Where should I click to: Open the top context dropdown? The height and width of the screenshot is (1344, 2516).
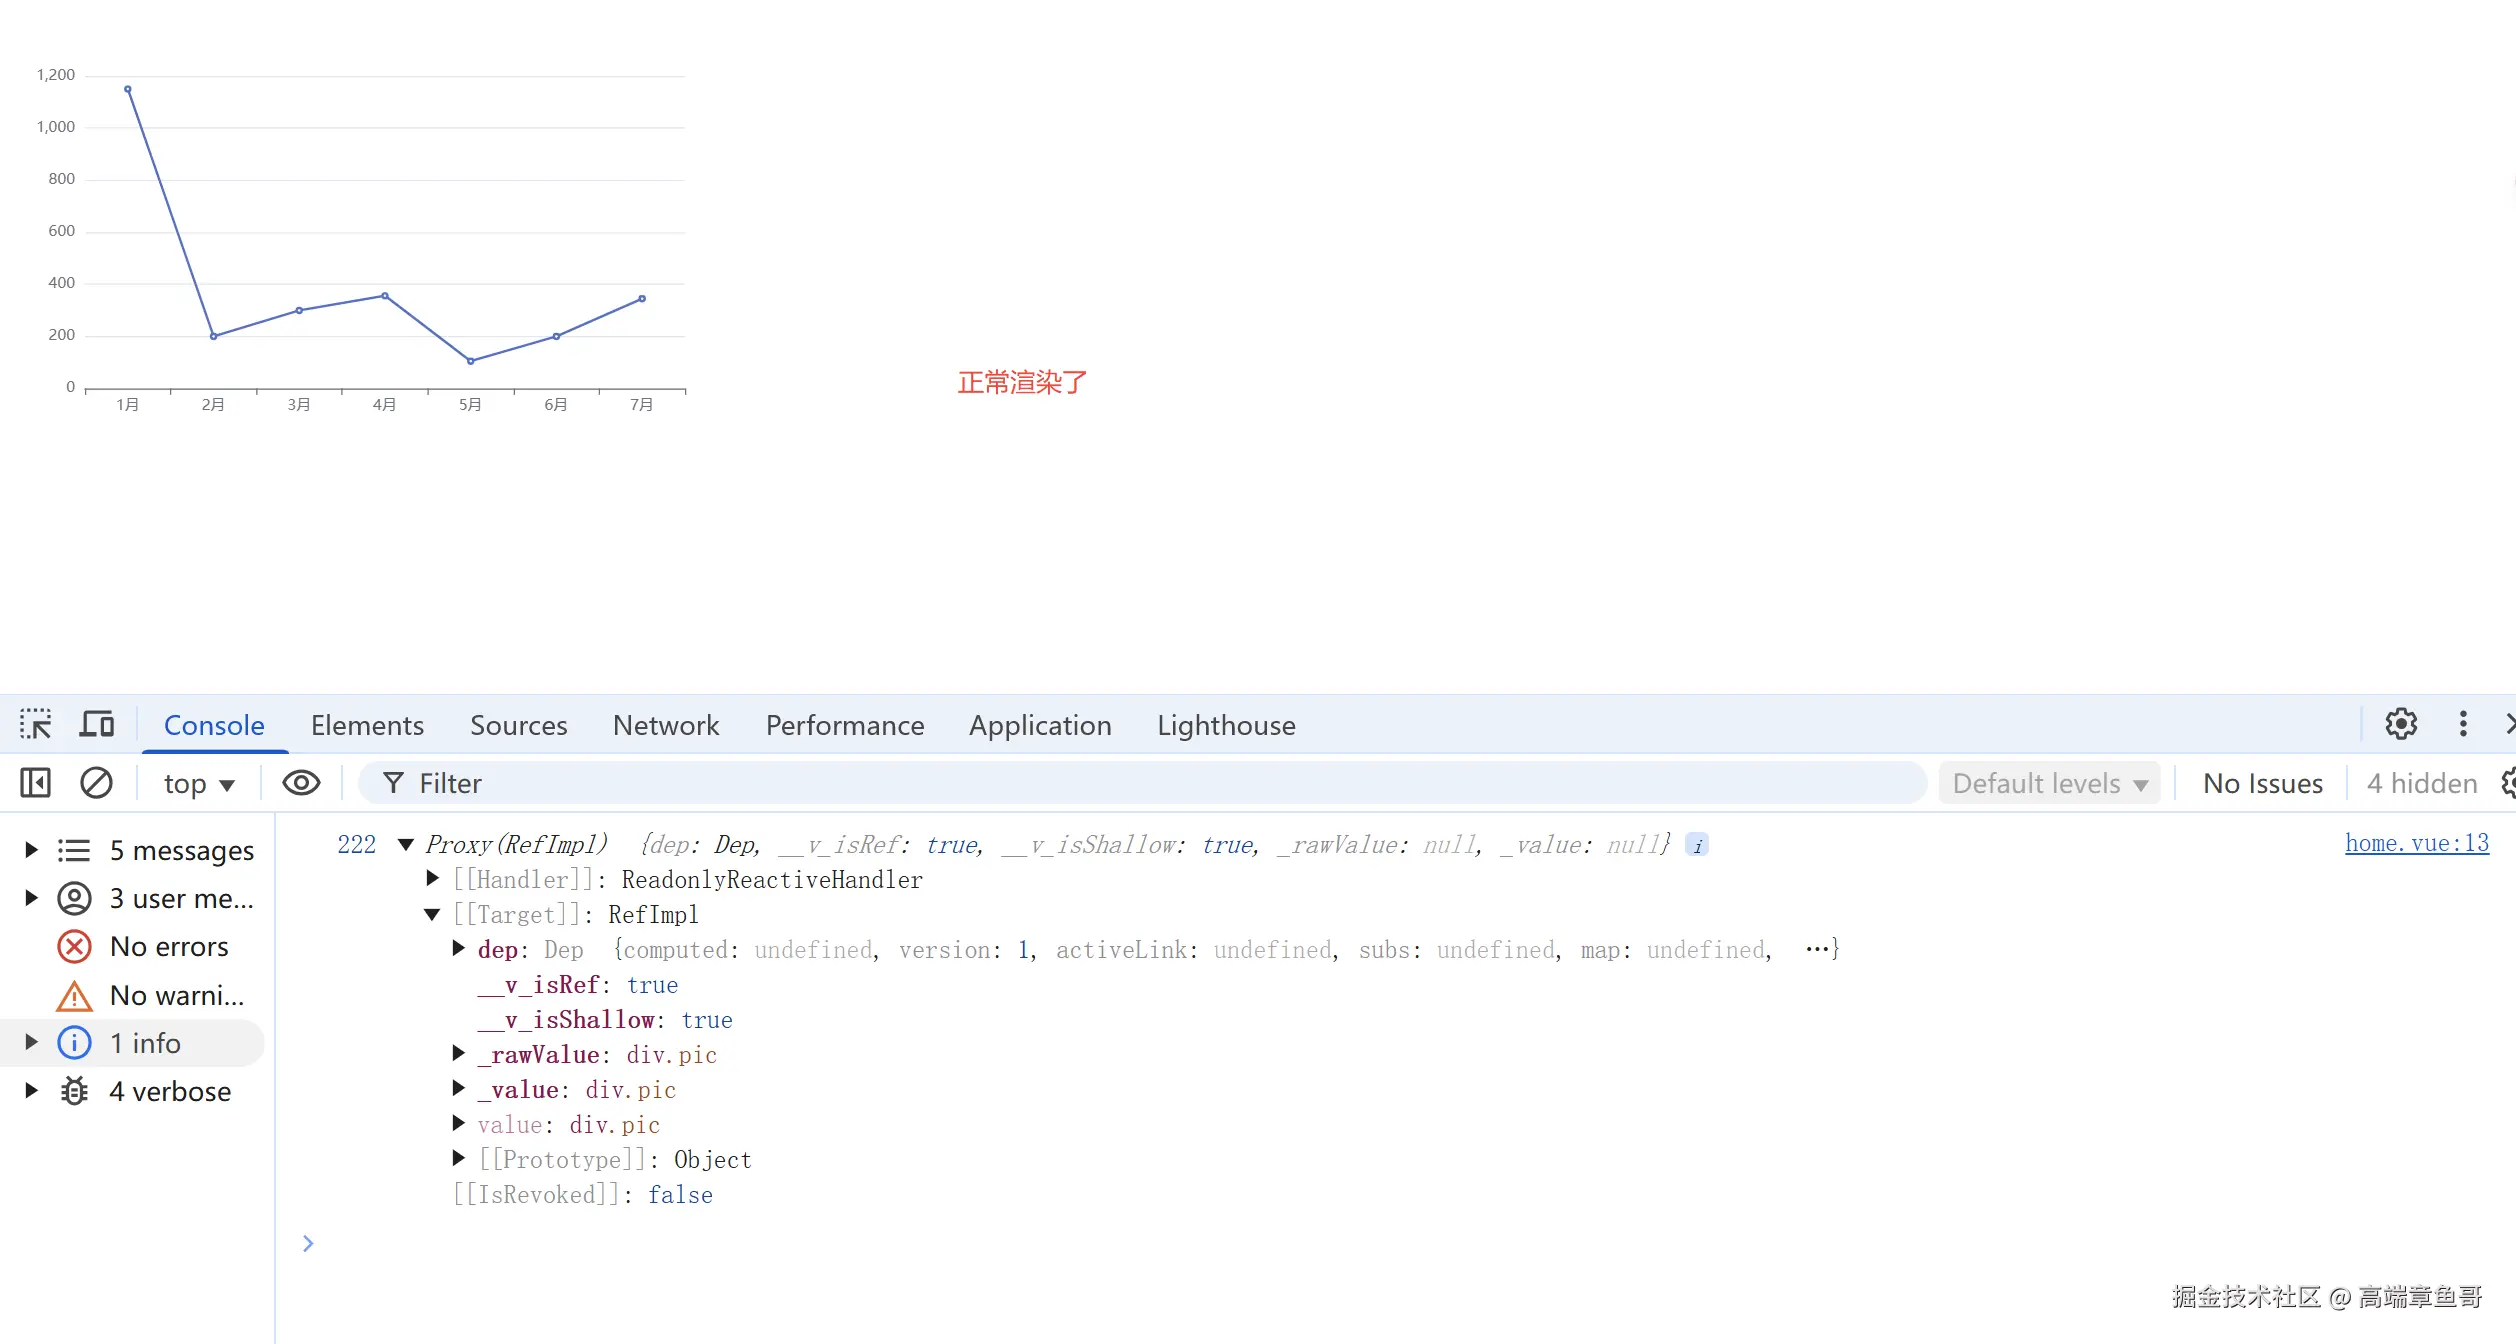coord(199,784)
